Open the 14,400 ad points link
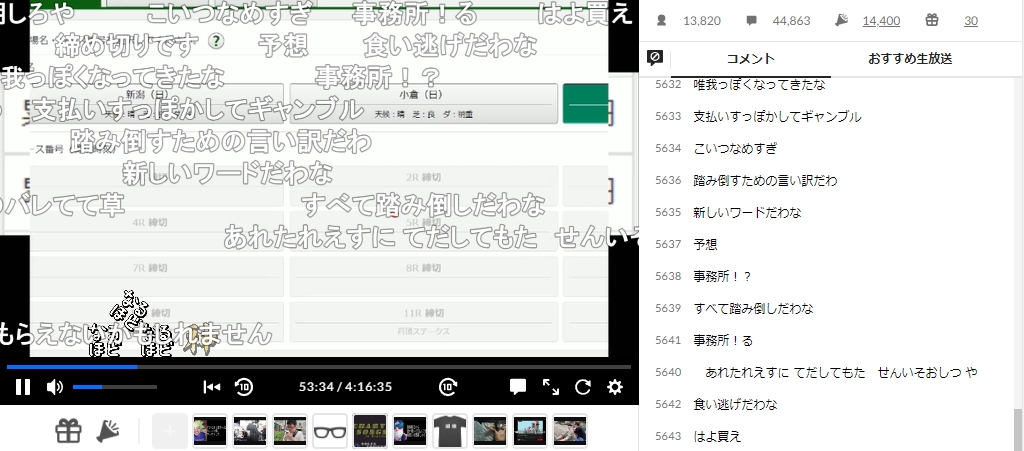Image resolution: width=1024 pixels, height=451 pixels. tap(880, 20)
